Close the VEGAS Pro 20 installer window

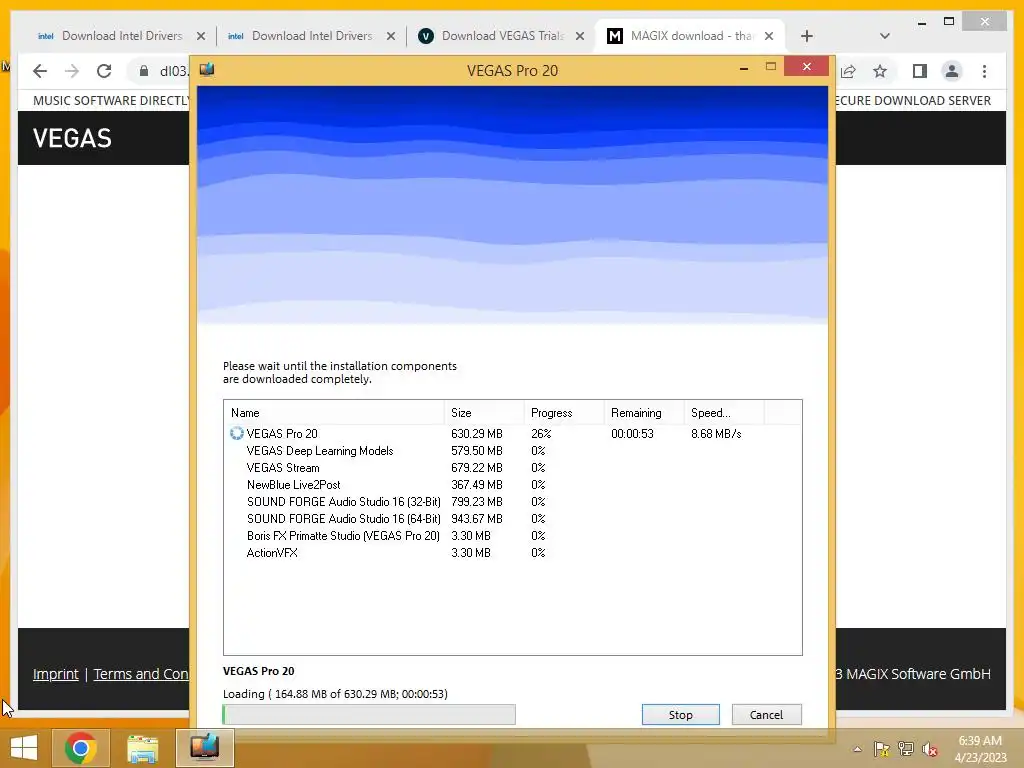pyautogui.click(x=807, y=67)
